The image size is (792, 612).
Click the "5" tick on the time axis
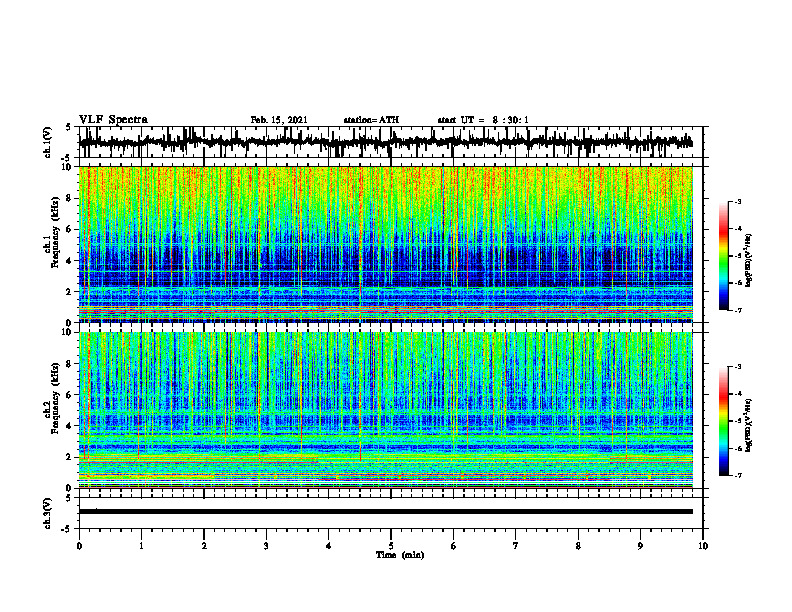point(391,546)
